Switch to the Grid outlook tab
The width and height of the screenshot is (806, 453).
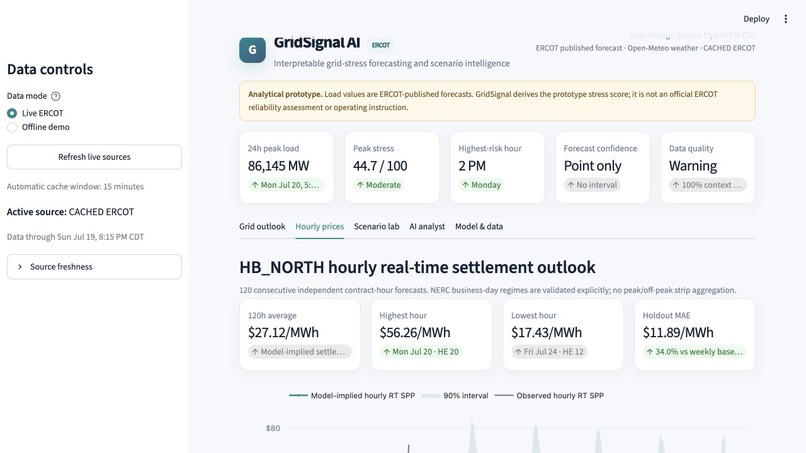coord(262,226)
